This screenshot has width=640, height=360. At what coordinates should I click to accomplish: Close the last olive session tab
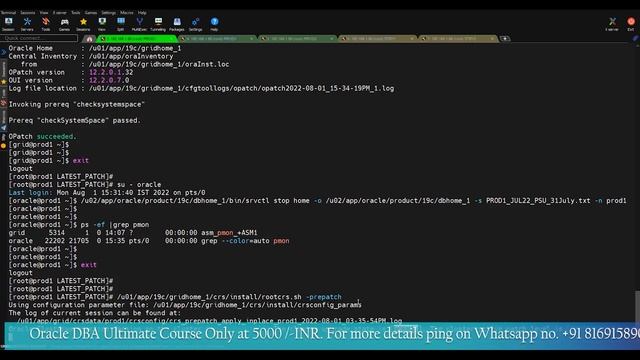[492, 39]
